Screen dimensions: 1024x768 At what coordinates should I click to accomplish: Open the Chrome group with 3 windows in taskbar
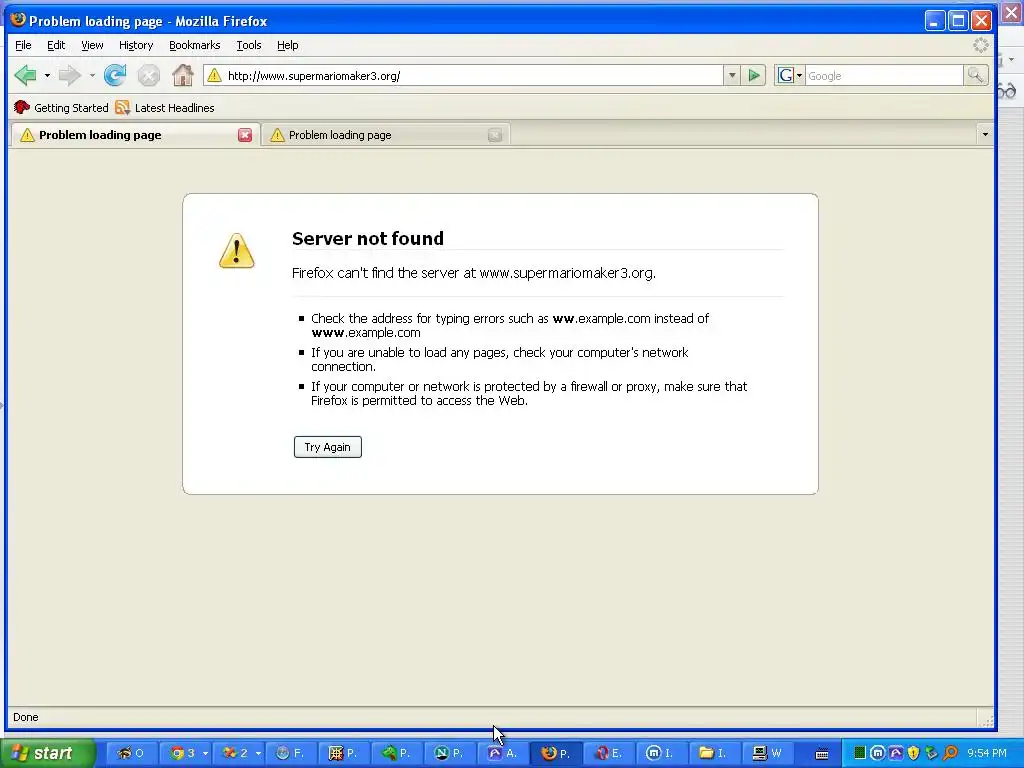[189, 754]
